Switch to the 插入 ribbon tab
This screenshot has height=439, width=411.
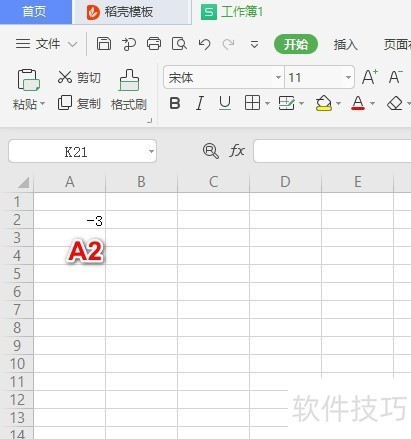click(x=346, y=44)
